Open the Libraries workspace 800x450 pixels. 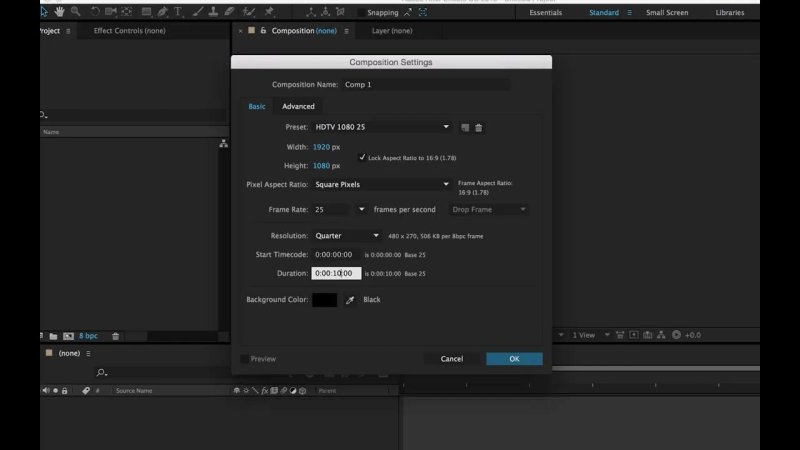pyautogui.click(x=730, y=12)
